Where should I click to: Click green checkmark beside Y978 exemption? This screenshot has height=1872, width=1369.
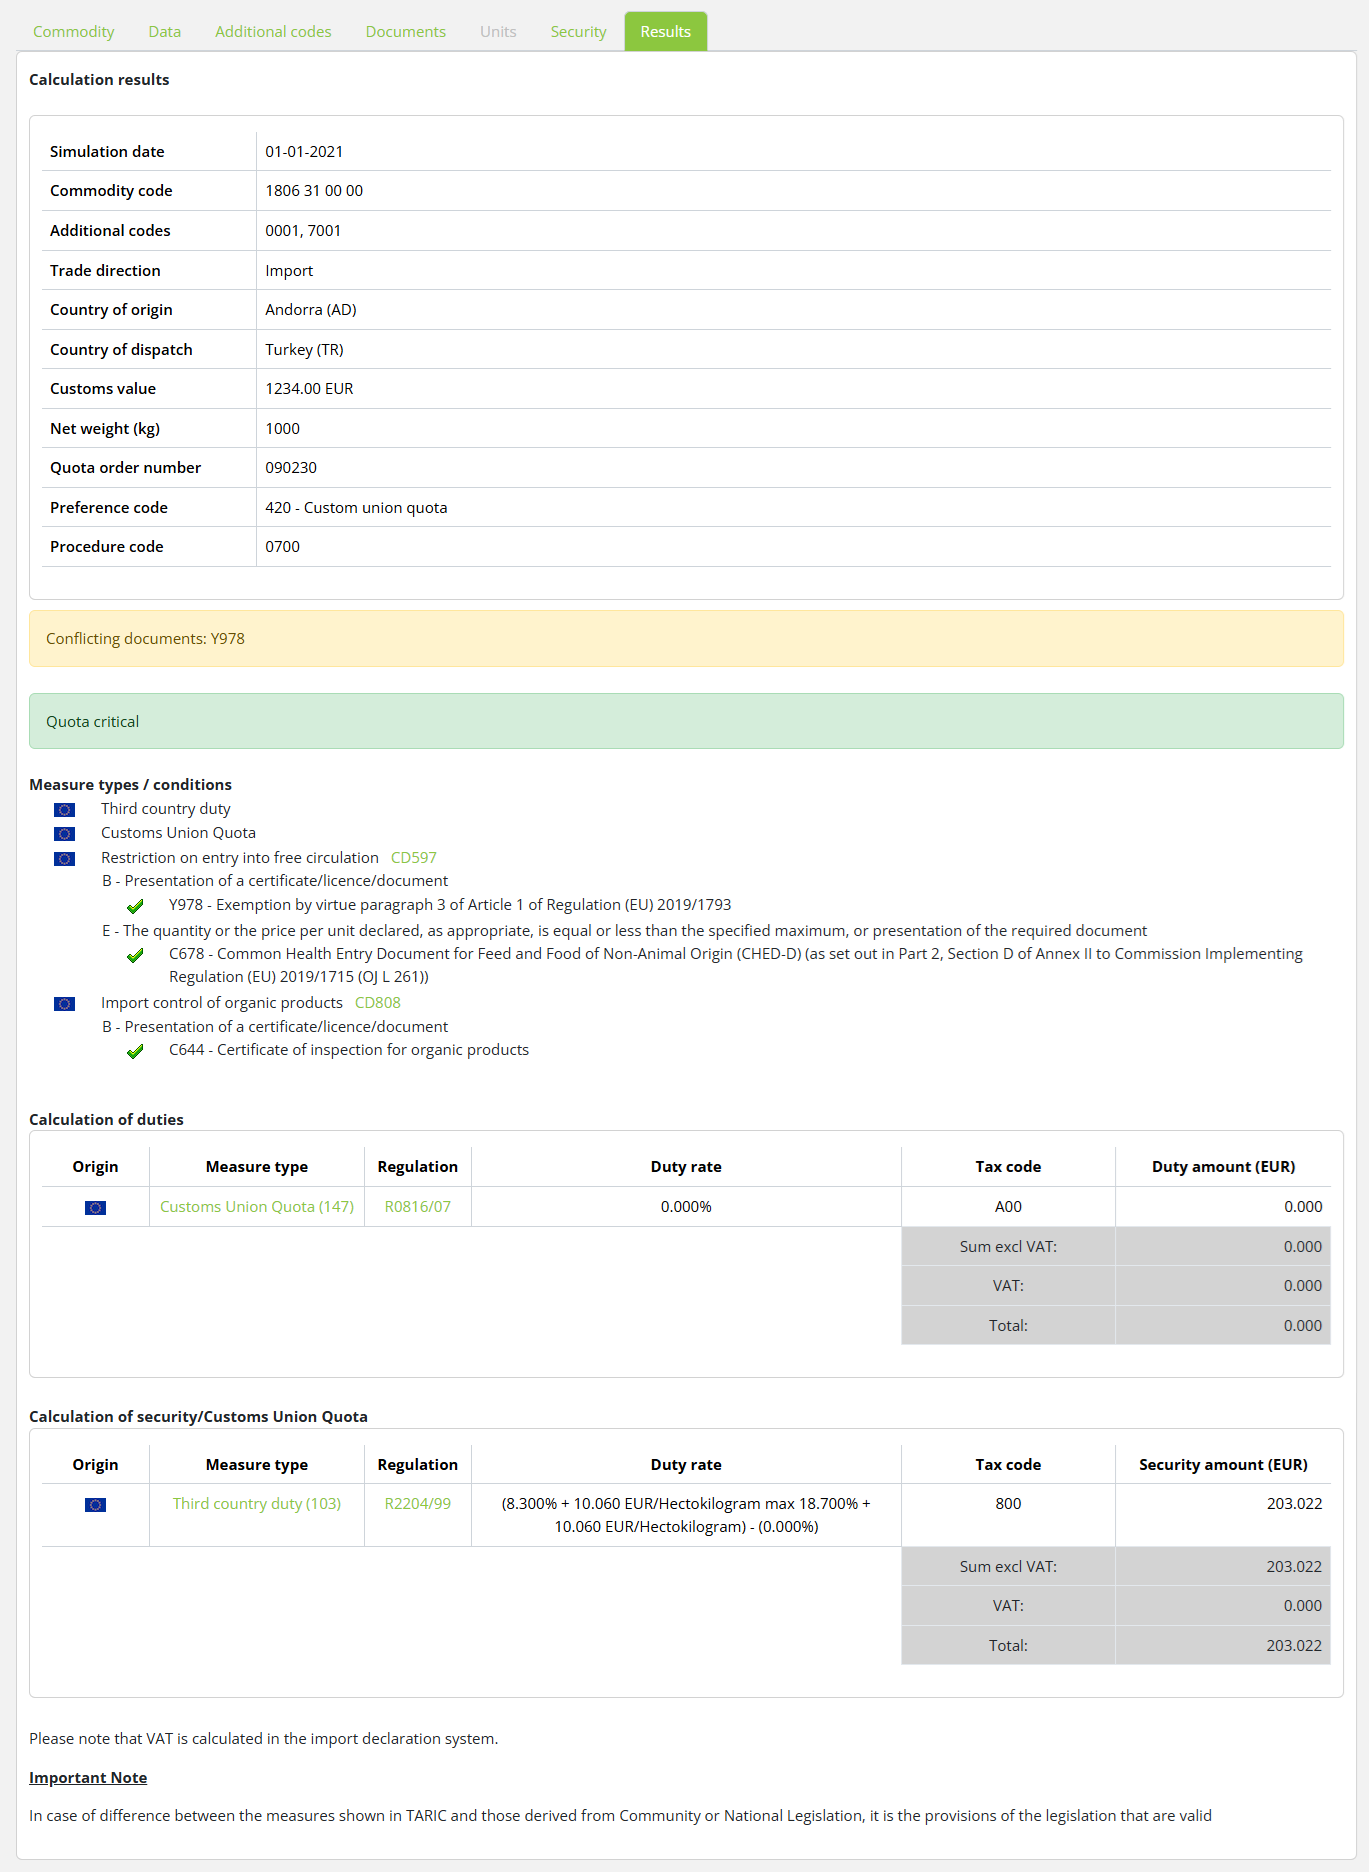point(135,907)
